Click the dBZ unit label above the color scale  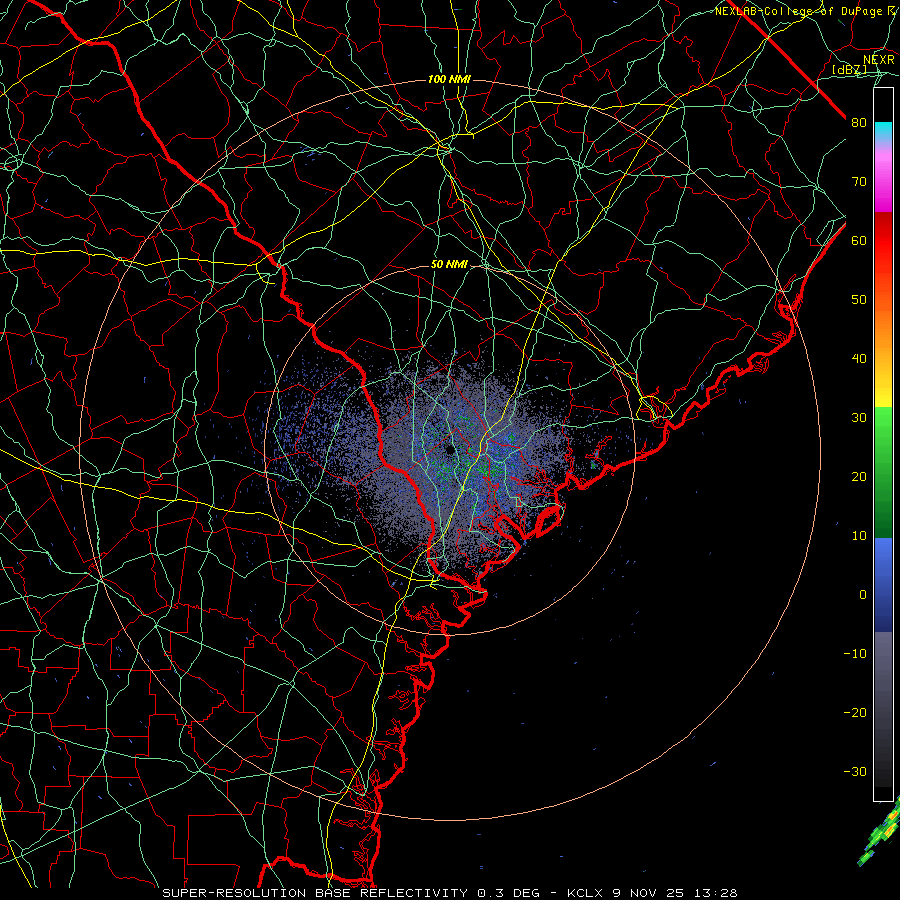tap(849, 70)
